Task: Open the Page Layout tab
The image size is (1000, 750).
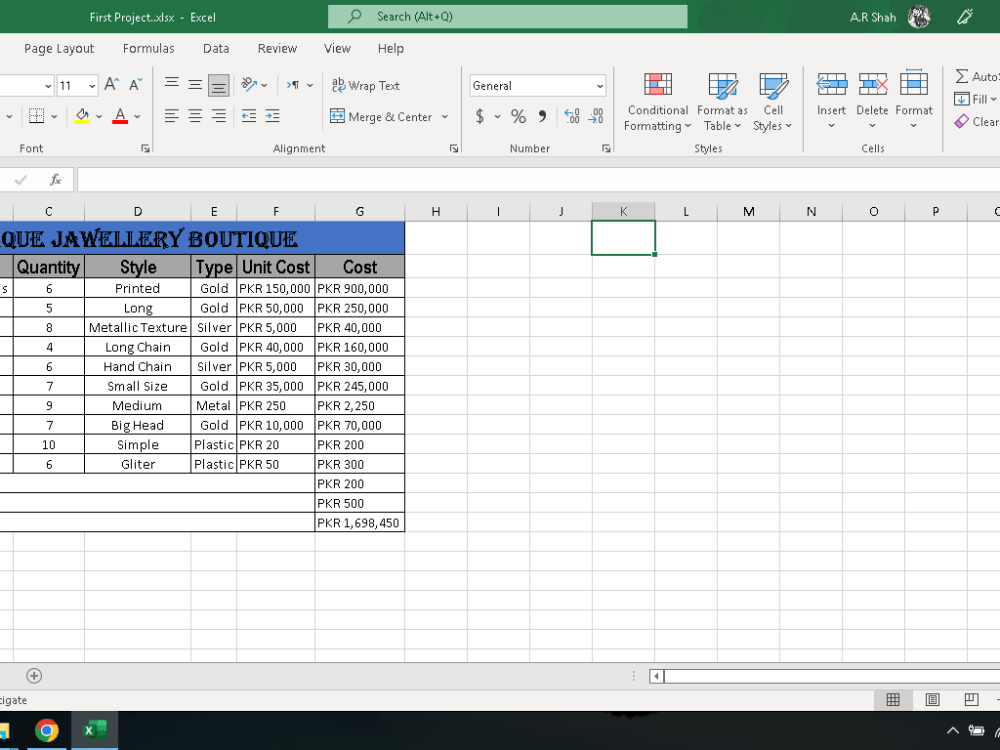Action: pyautogui.click(x=59, y=48)
